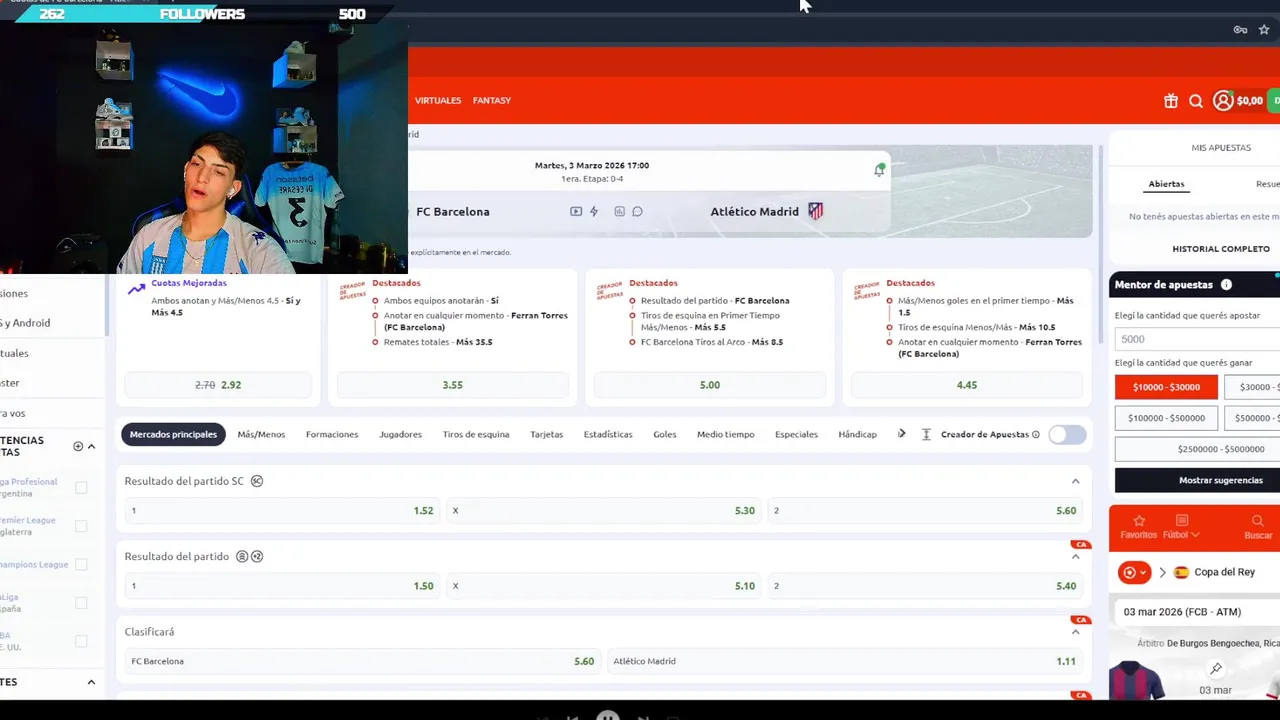Click the bet amount input showing 5000
The width and height of the screenshot is (1280, 720).
1198,340
